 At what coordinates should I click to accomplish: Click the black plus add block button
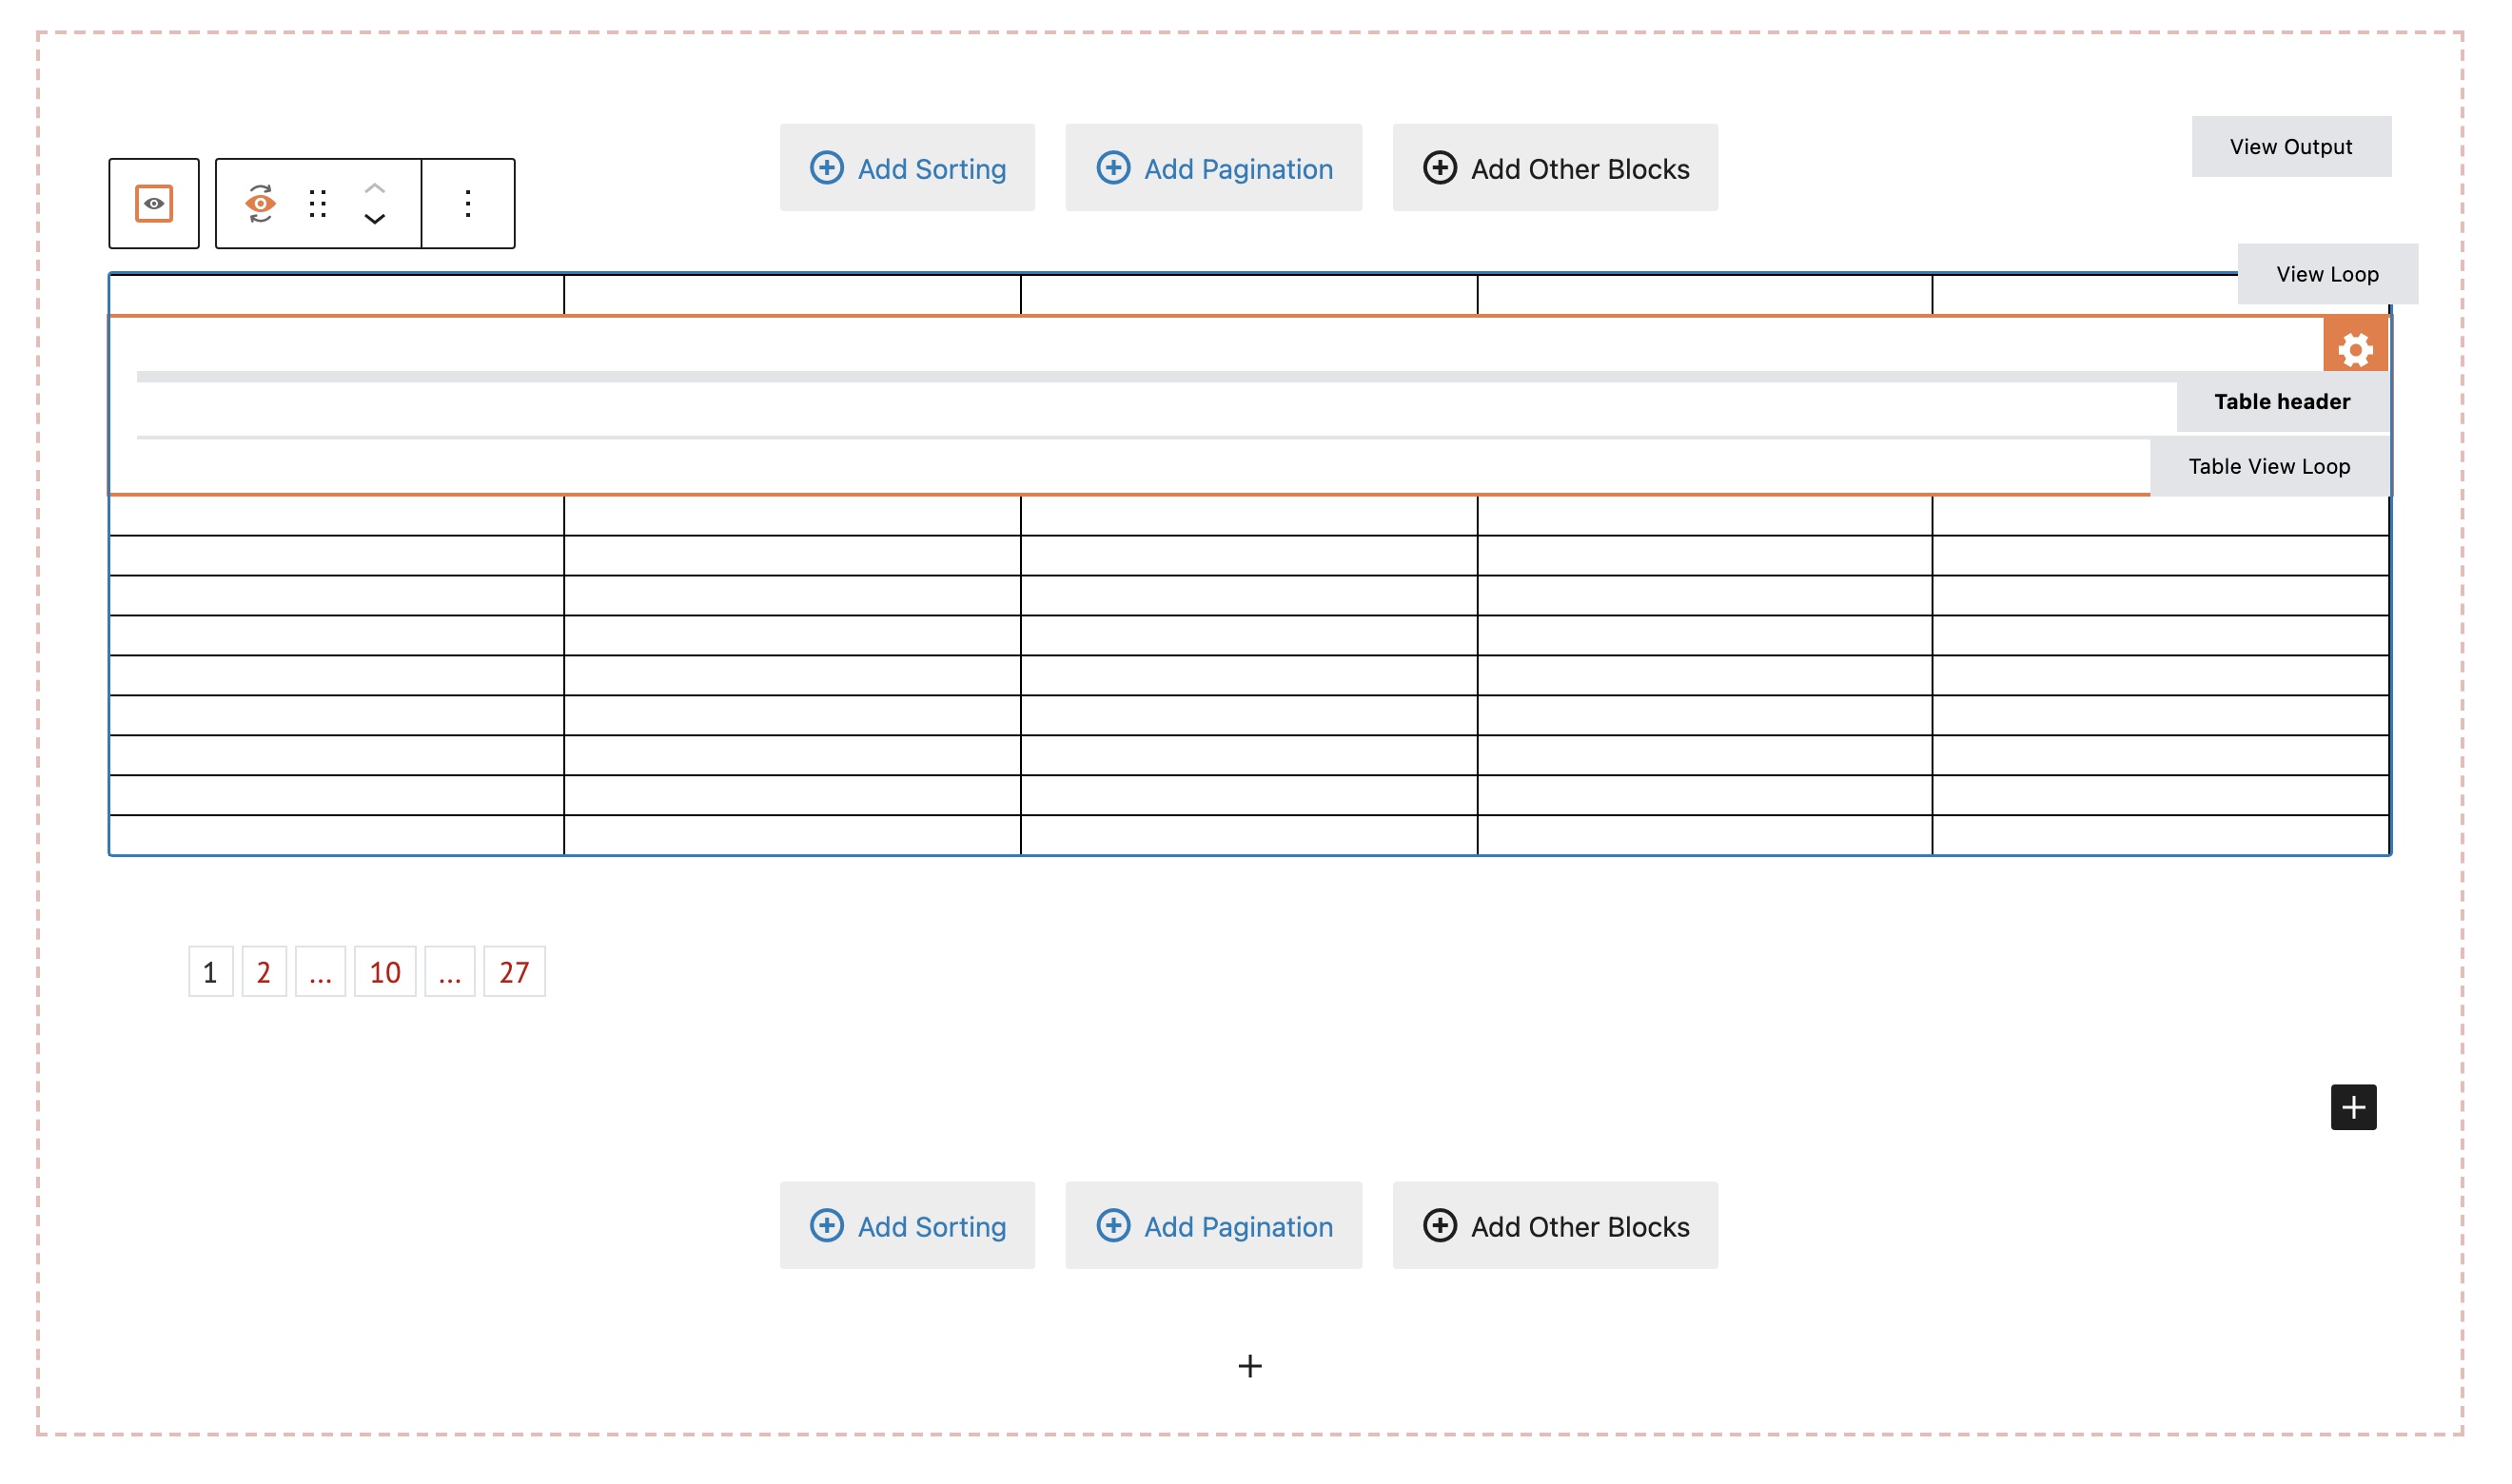click(2354, 1107)
